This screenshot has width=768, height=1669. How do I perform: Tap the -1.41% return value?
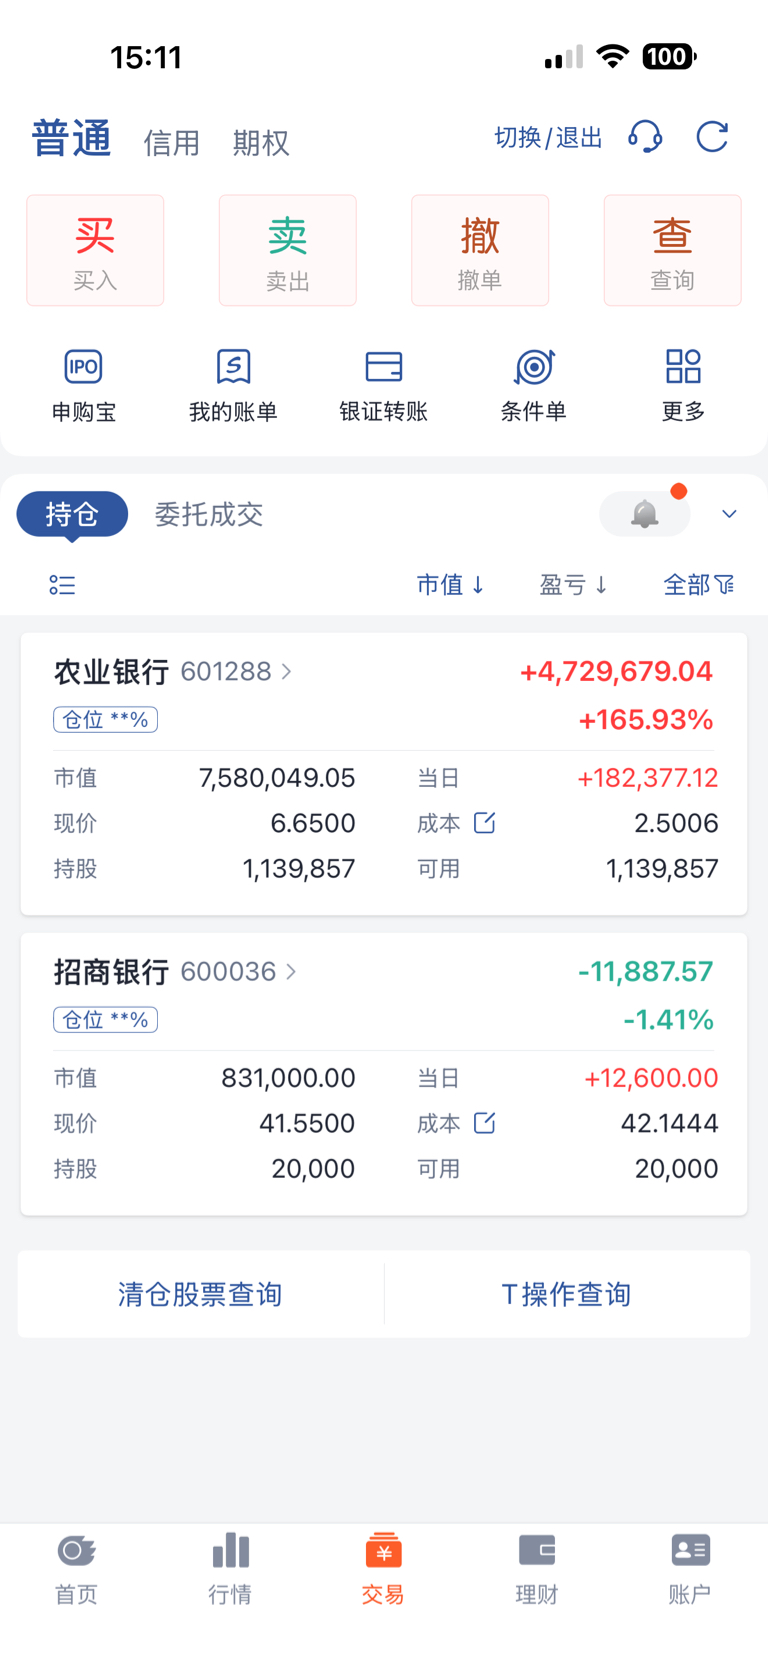668,1020
